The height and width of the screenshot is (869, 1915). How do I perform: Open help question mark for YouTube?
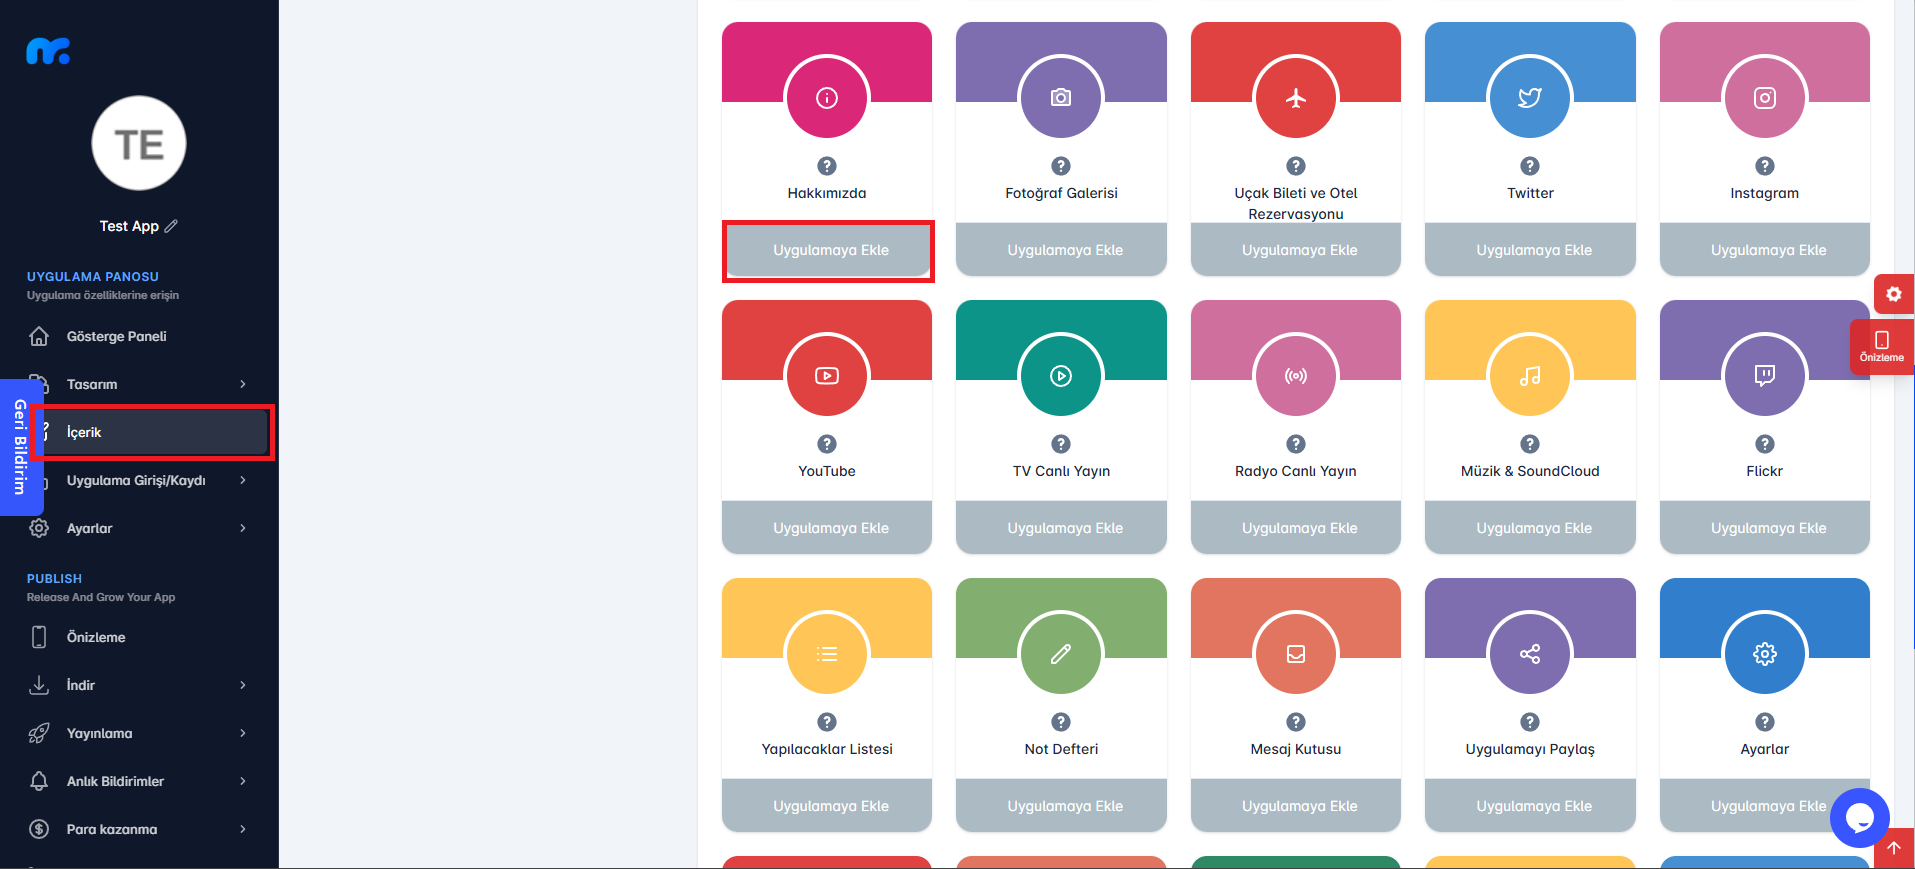click(826, 444)
